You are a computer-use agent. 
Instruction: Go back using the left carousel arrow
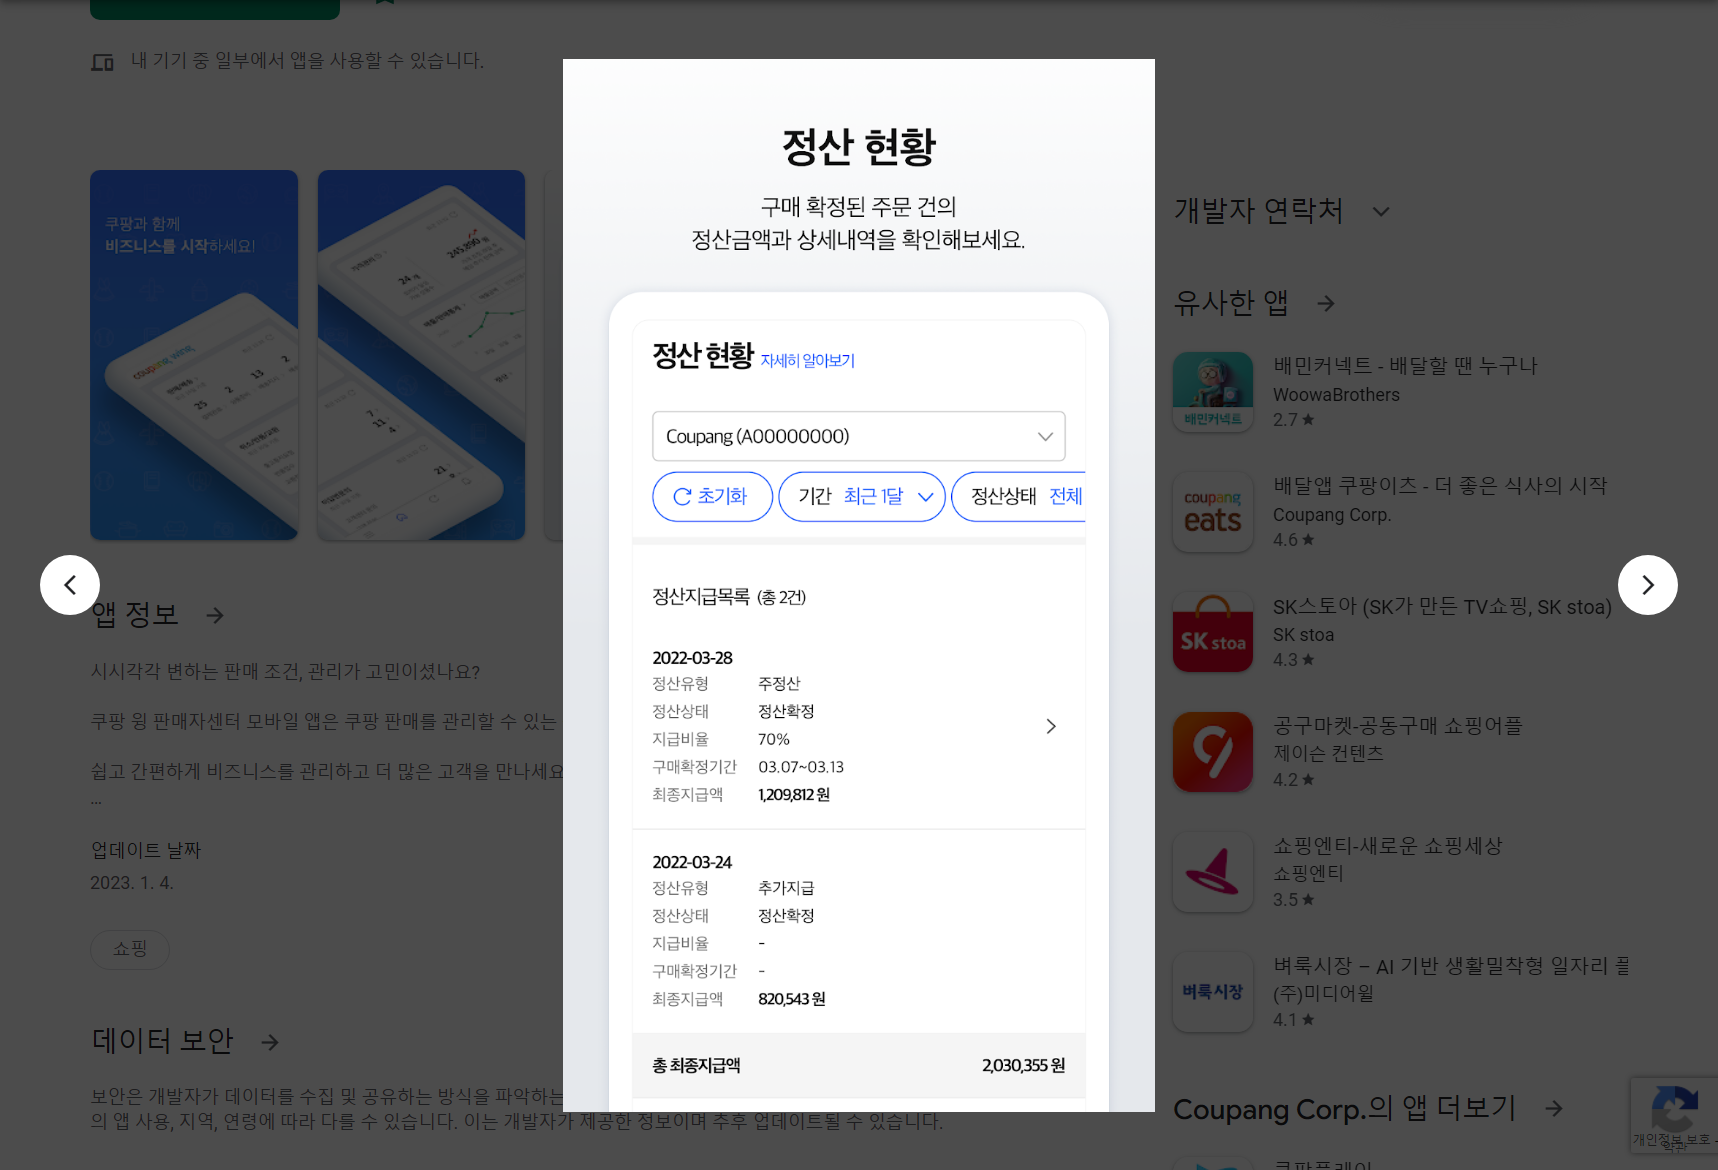point(70,585)
